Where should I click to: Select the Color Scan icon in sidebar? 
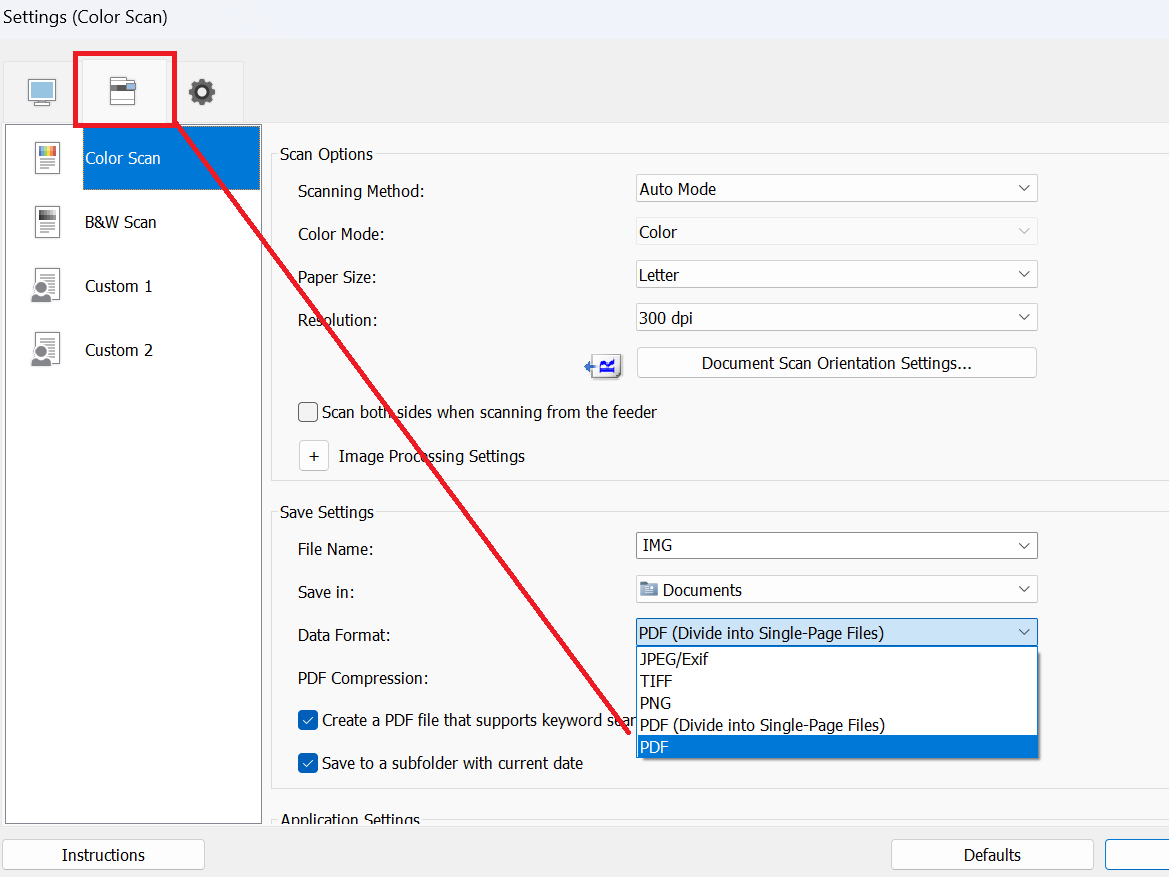click(47, 158)
